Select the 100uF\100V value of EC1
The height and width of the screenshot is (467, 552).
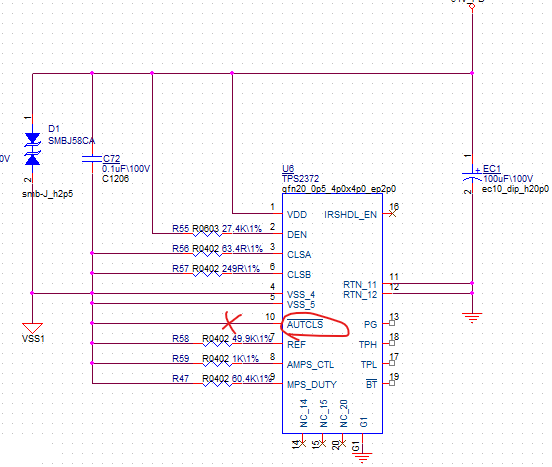pyautogui.click(x=508, y=178)
